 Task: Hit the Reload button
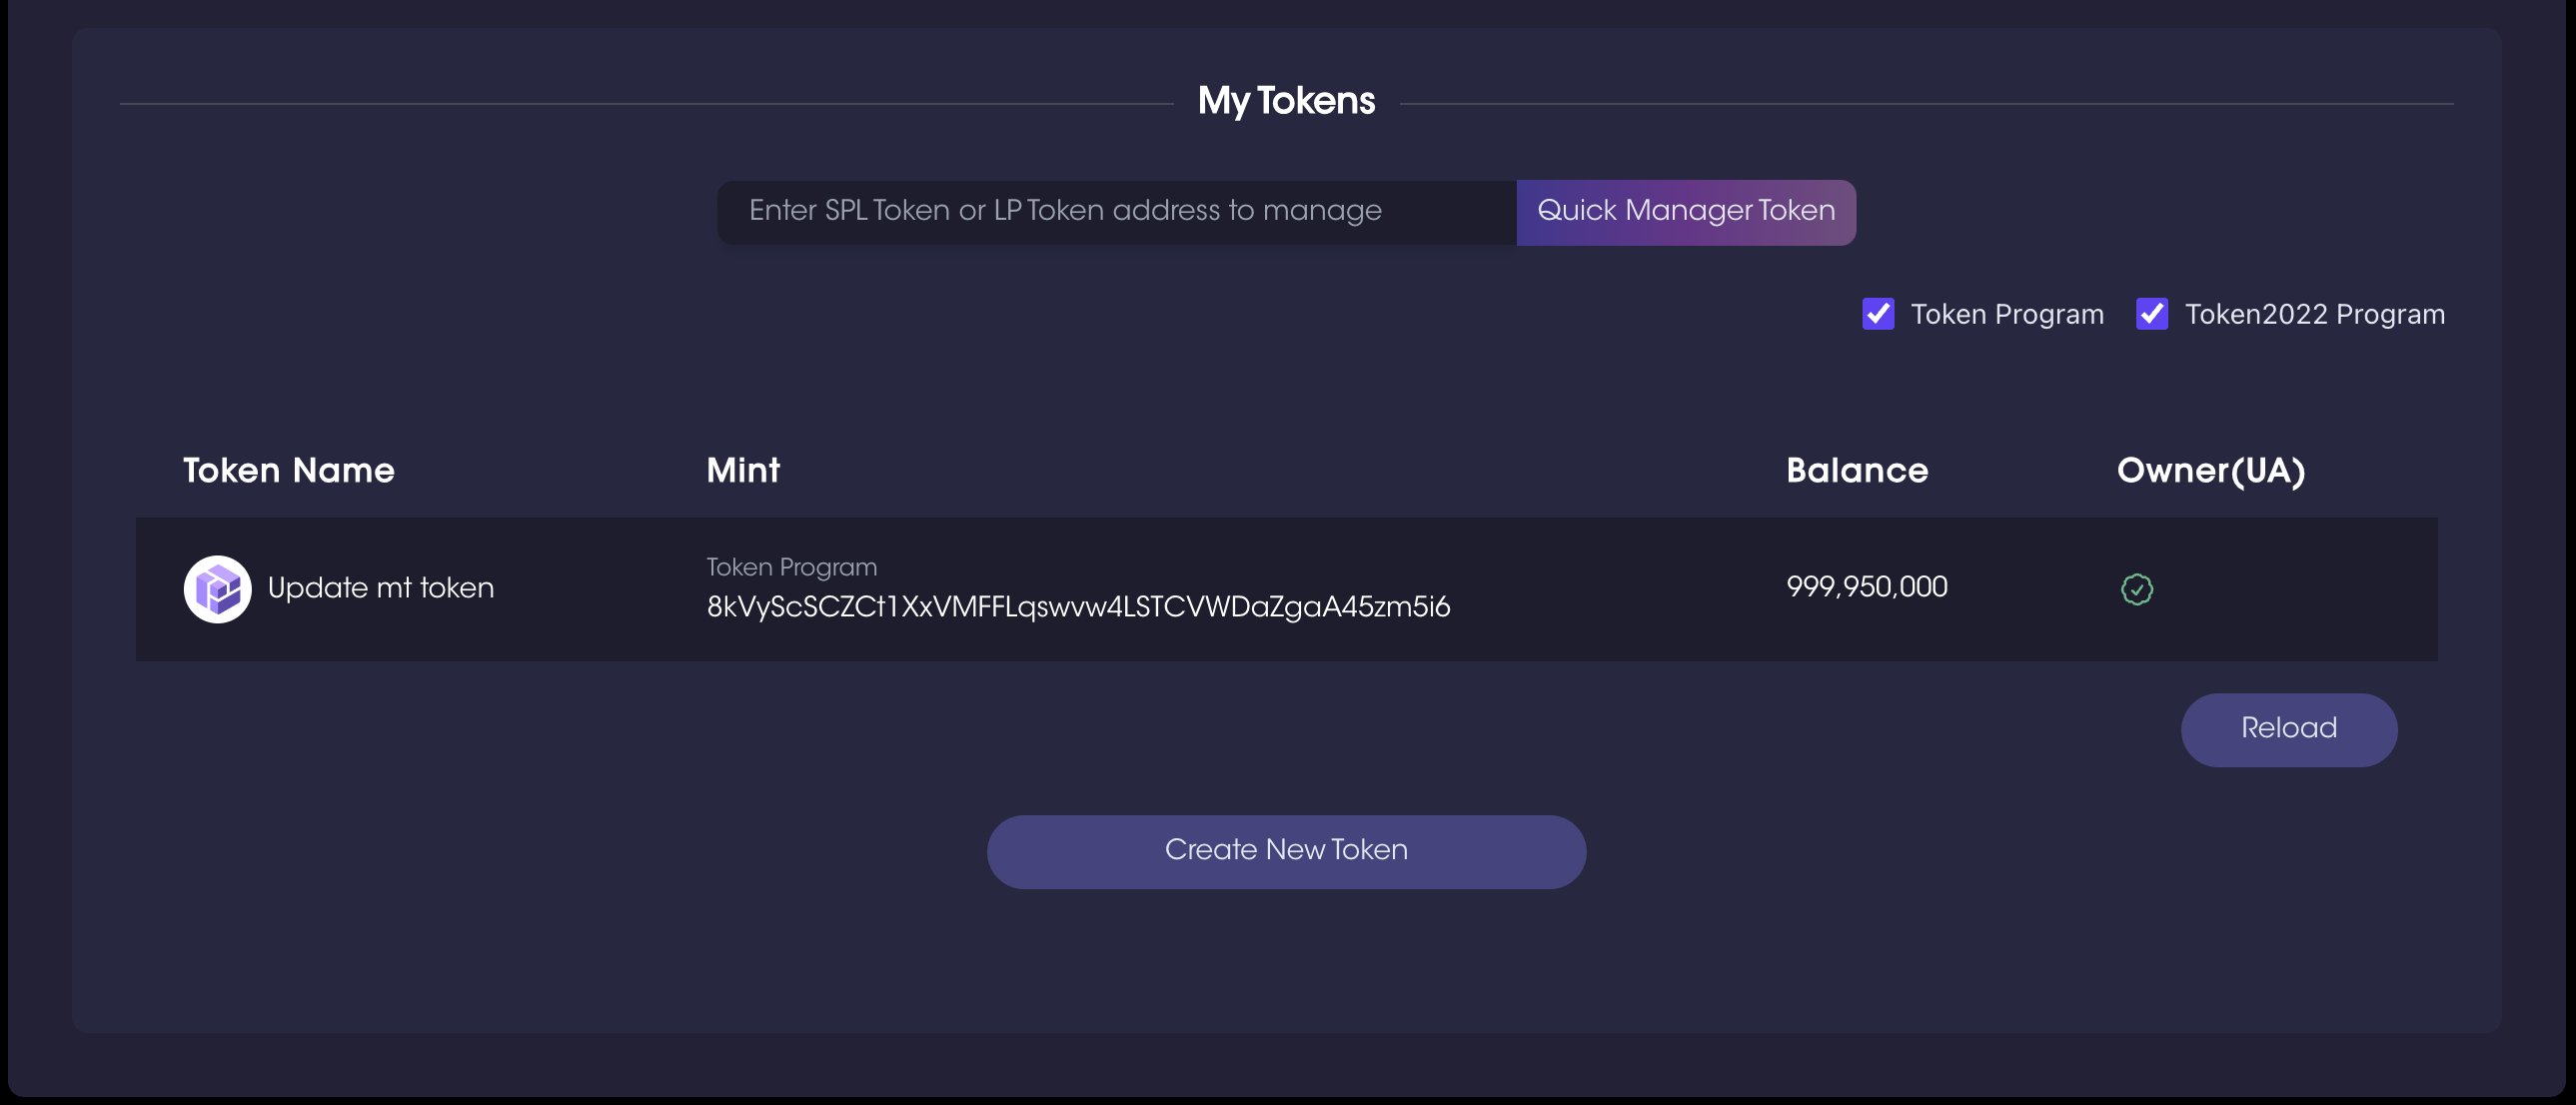click(2288, 729)
